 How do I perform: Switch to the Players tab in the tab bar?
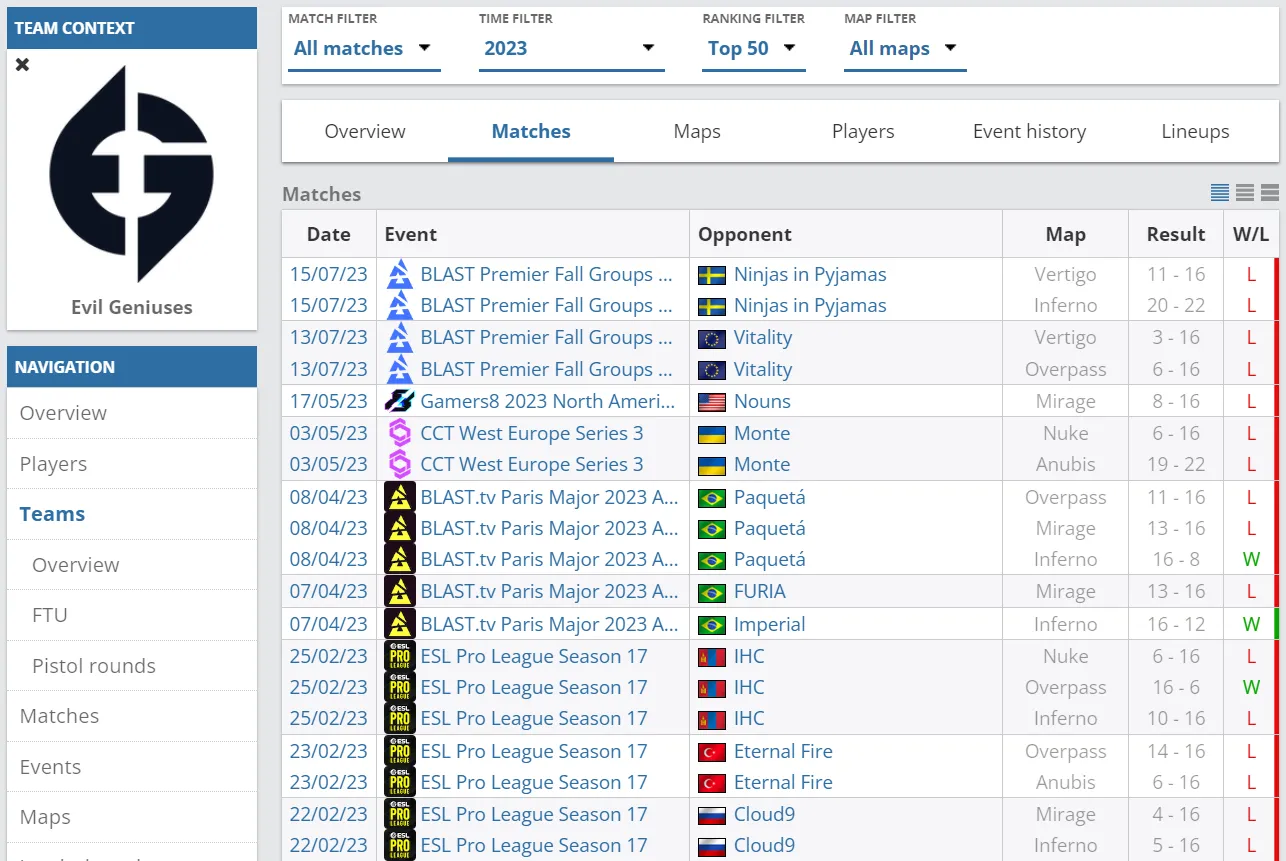pos(863,132)
